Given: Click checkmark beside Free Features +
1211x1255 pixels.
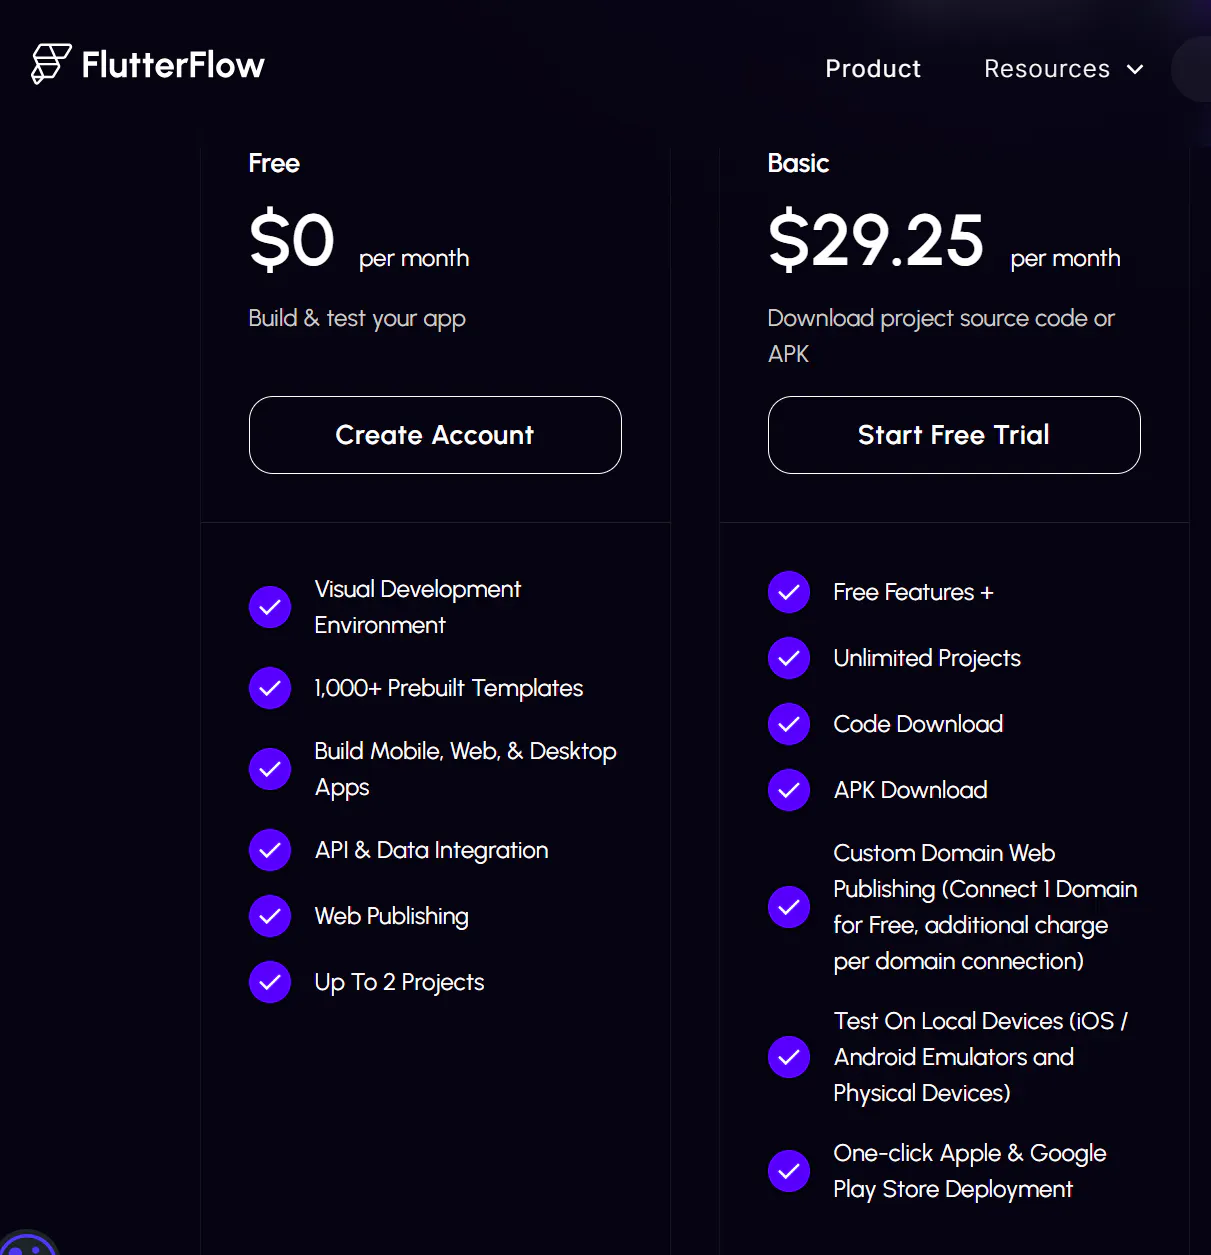Looking at the screenshot, I should pos(789,592).
